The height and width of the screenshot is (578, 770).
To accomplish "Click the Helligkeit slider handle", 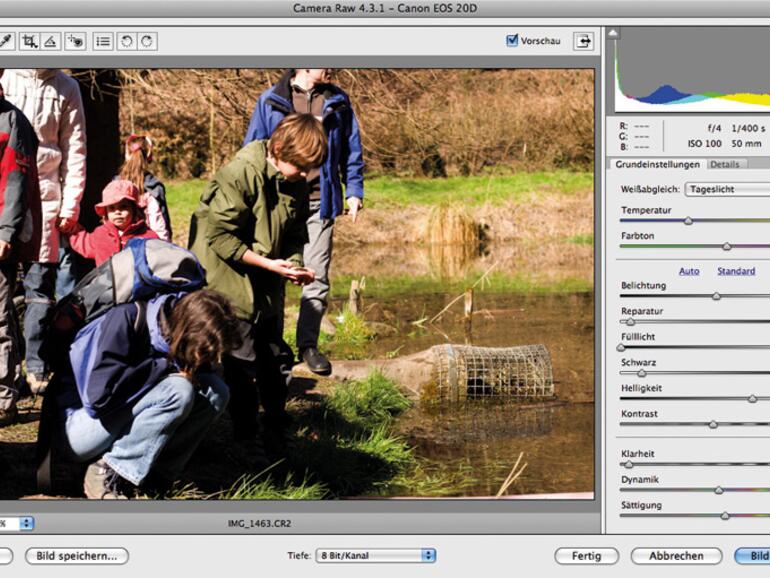I will click(x=752, y=399).
